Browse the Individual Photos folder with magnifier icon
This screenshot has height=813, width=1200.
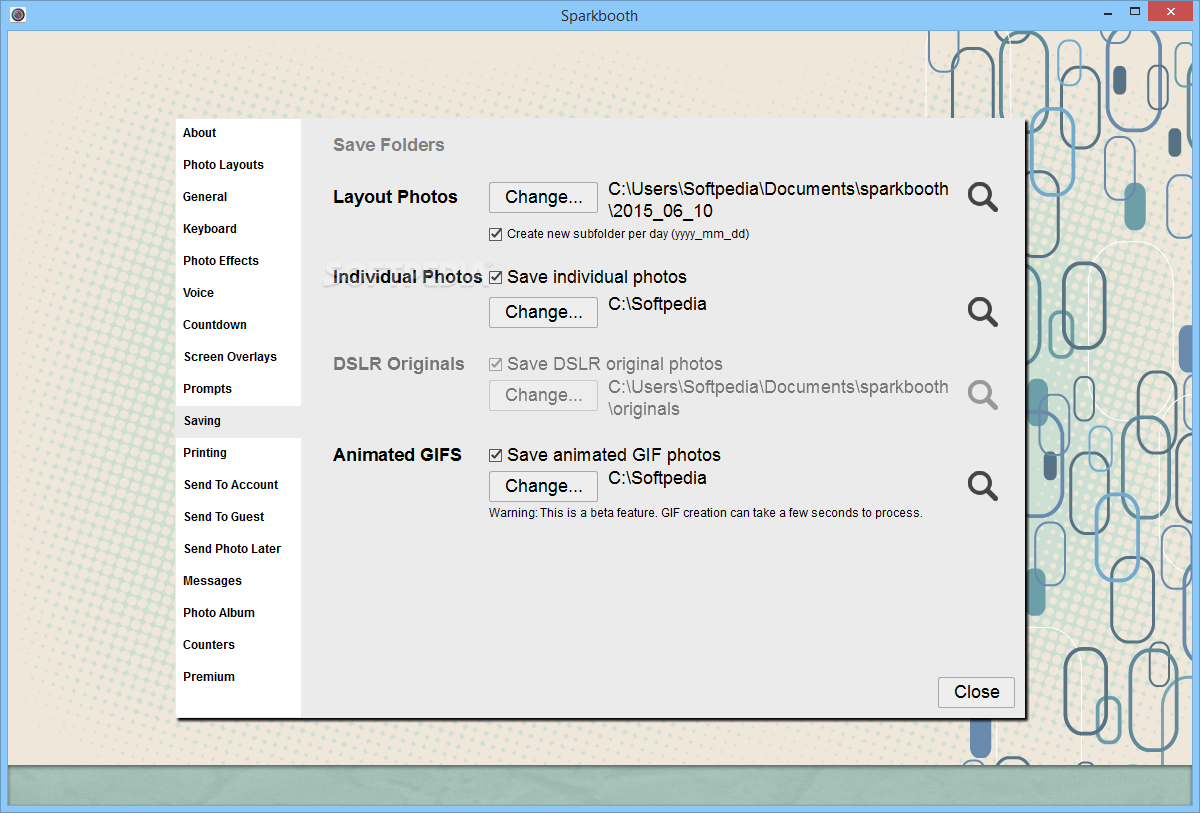click(983, 312)
